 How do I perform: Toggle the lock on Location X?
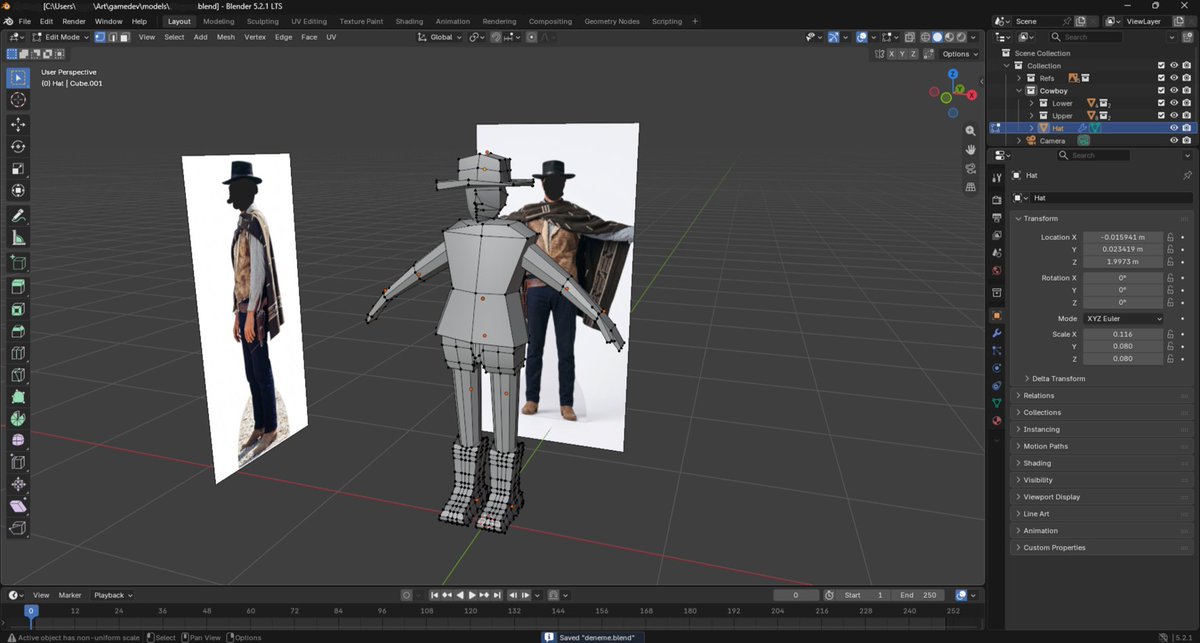1169,237
